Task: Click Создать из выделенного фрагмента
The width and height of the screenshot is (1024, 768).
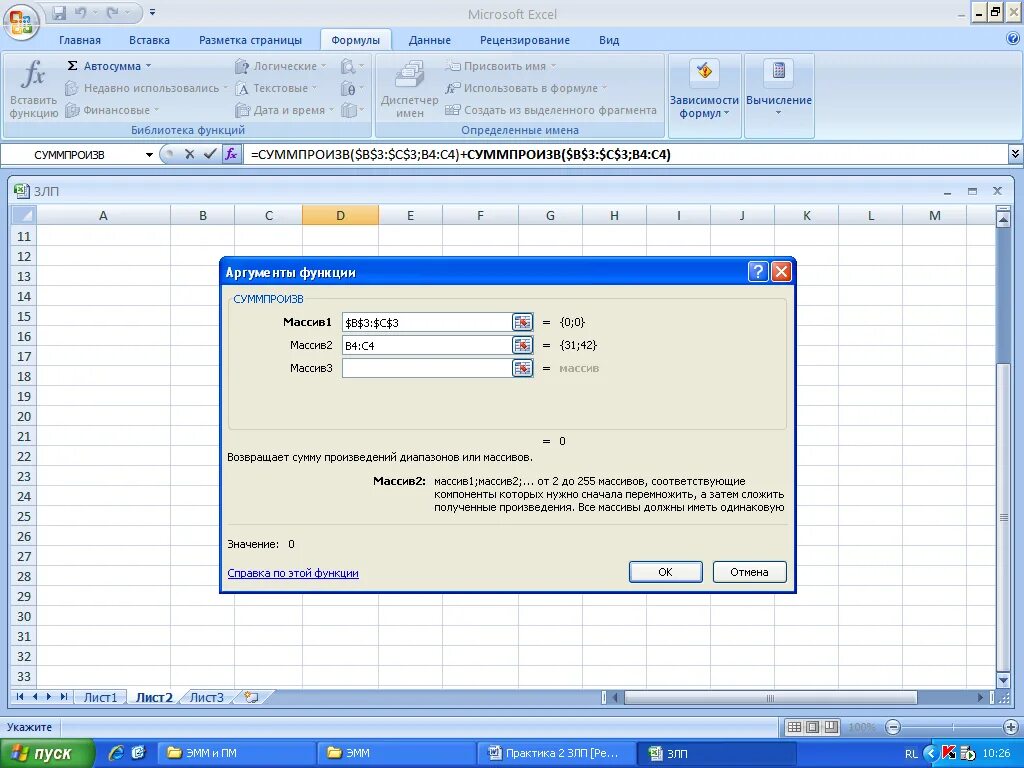Action: pyautogui.click(x=551, y=110)
